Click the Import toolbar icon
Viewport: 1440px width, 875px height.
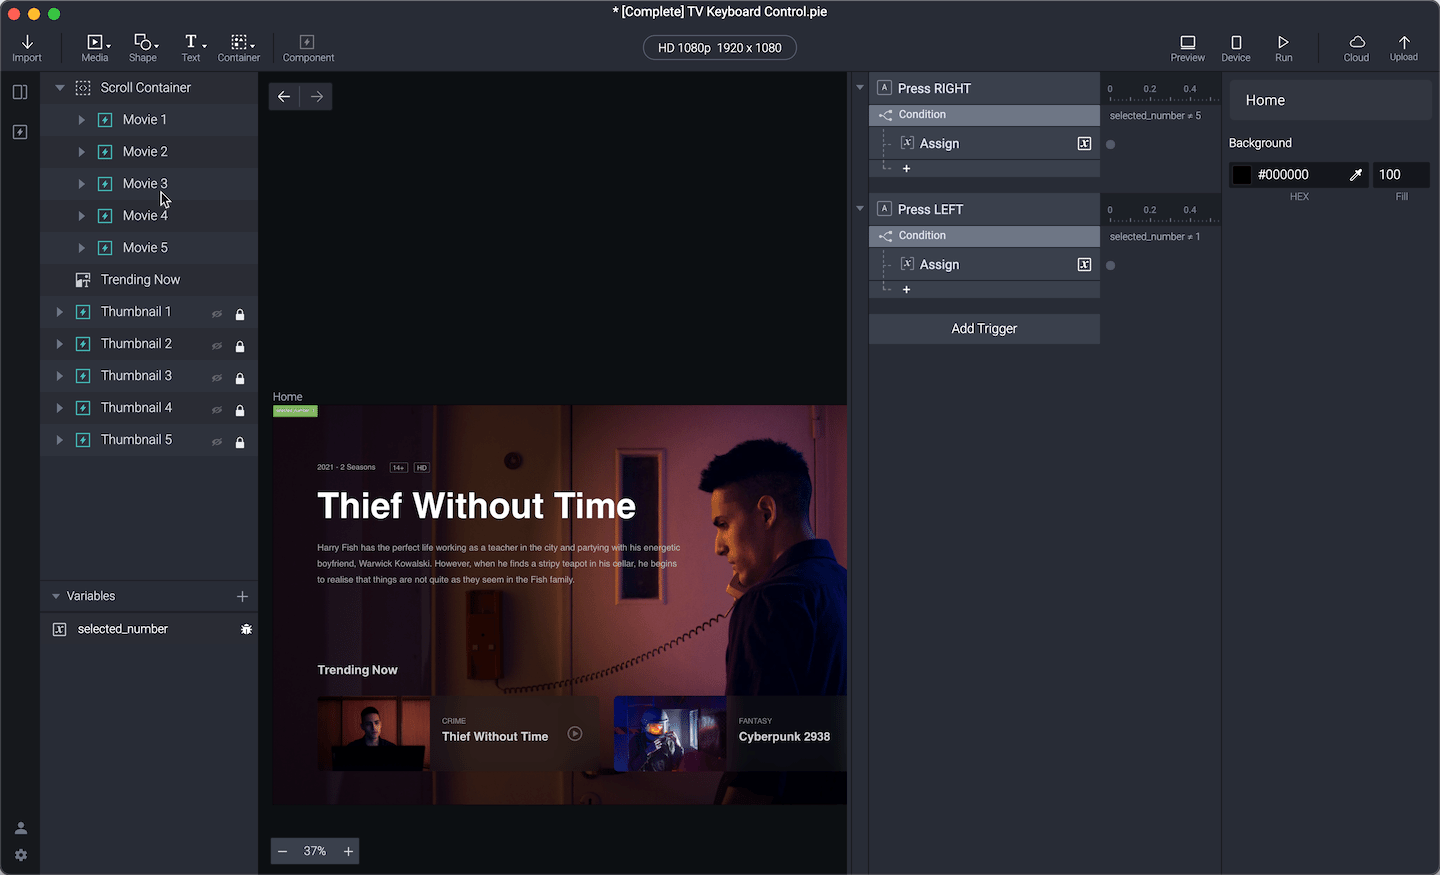[27, 47]
